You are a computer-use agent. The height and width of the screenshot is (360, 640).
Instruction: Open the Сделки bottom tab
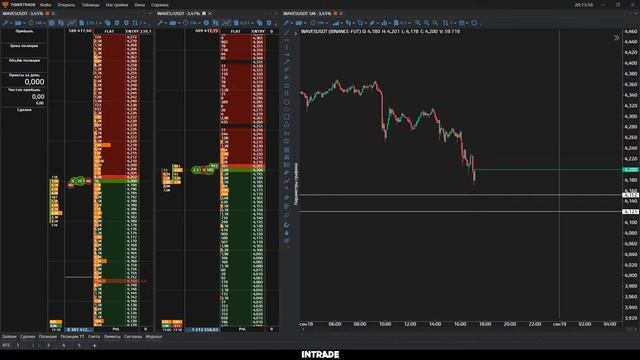tap(28, 337)
